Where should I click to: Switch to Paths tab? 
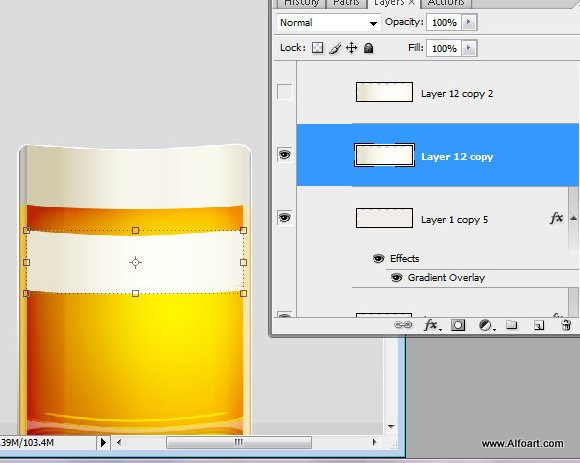(x=346, y=3)
